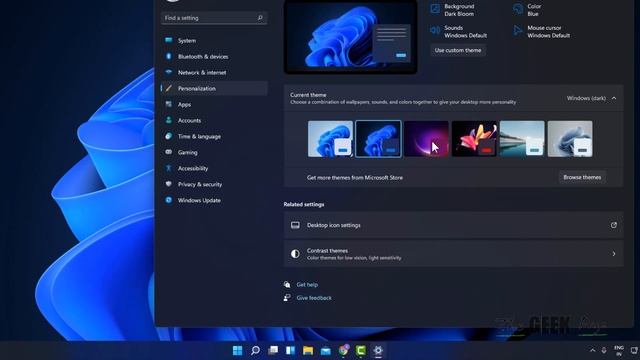Screen dimensions: 640x360
Task: Open Camtasia green app on taskbar
Action: tap(361, 350)
